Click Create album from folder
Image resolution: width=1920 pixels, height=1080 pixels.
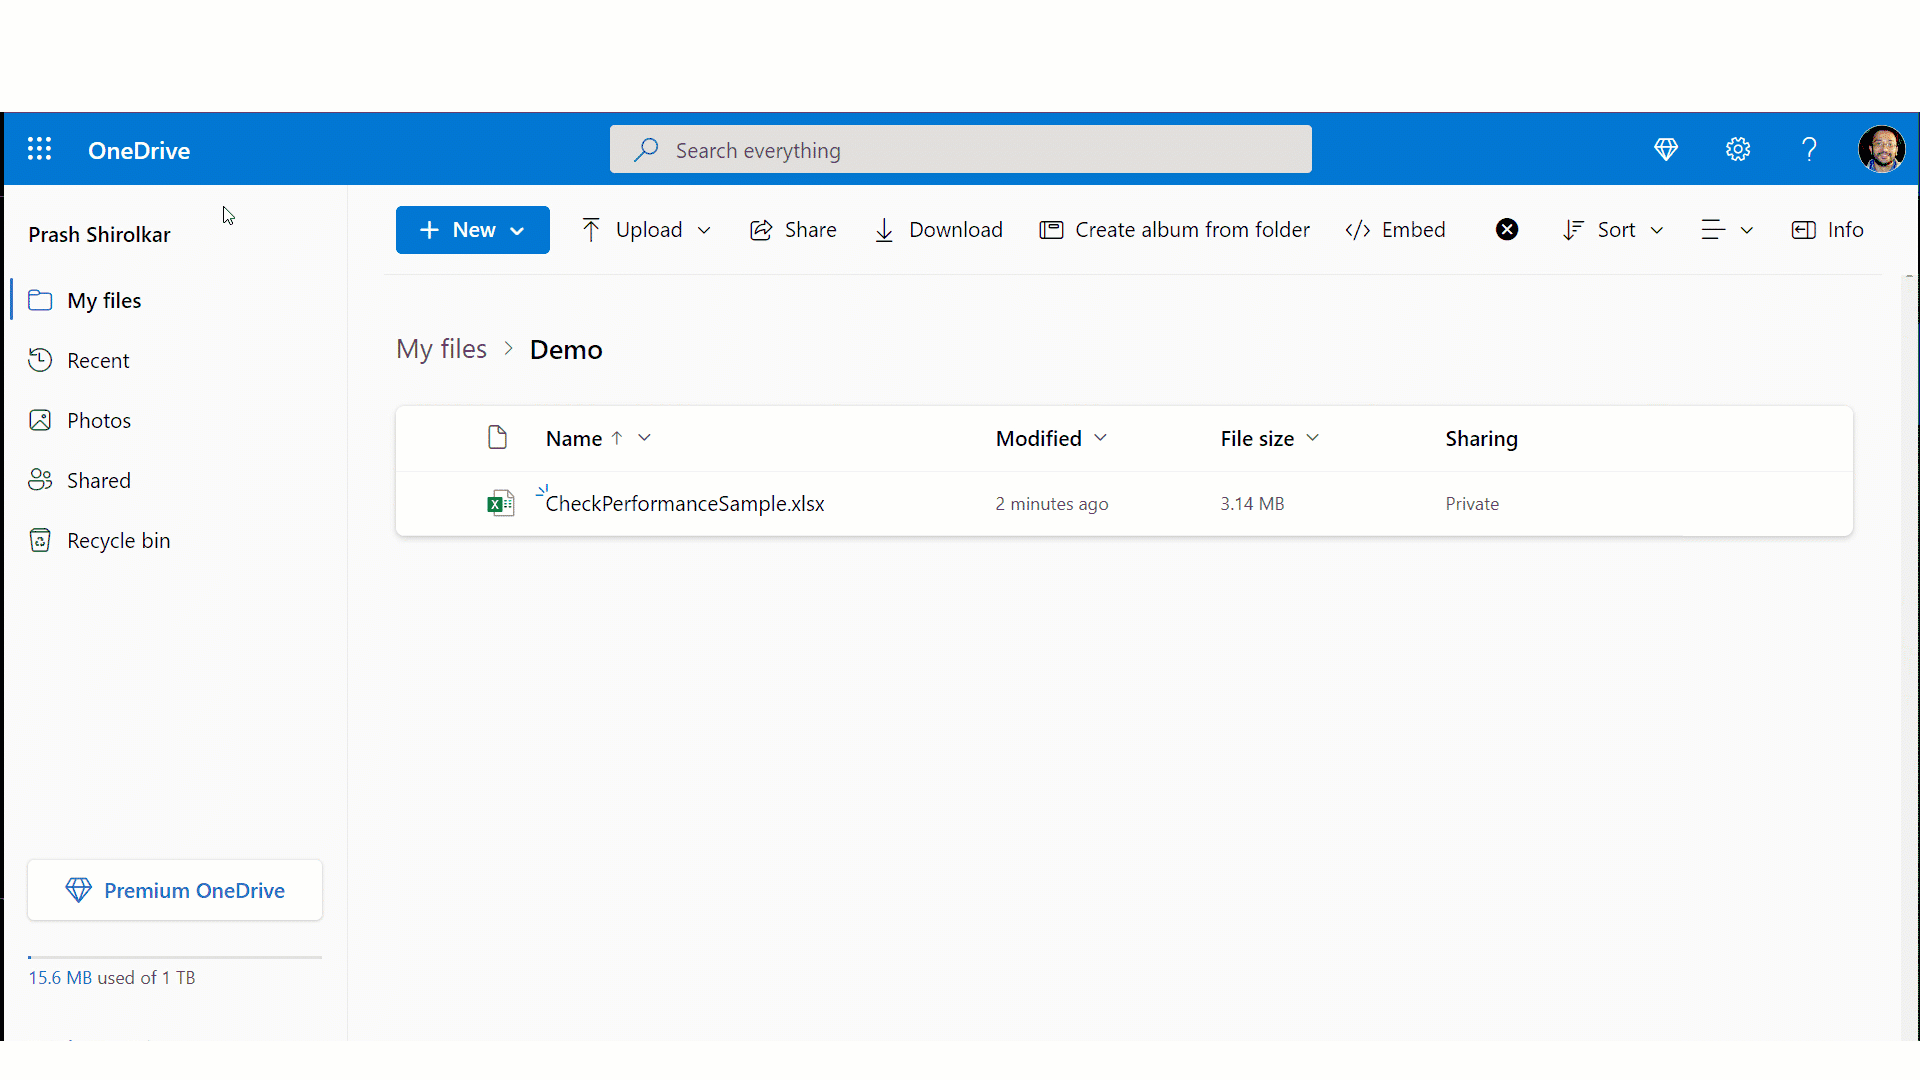click(1175, 230)
